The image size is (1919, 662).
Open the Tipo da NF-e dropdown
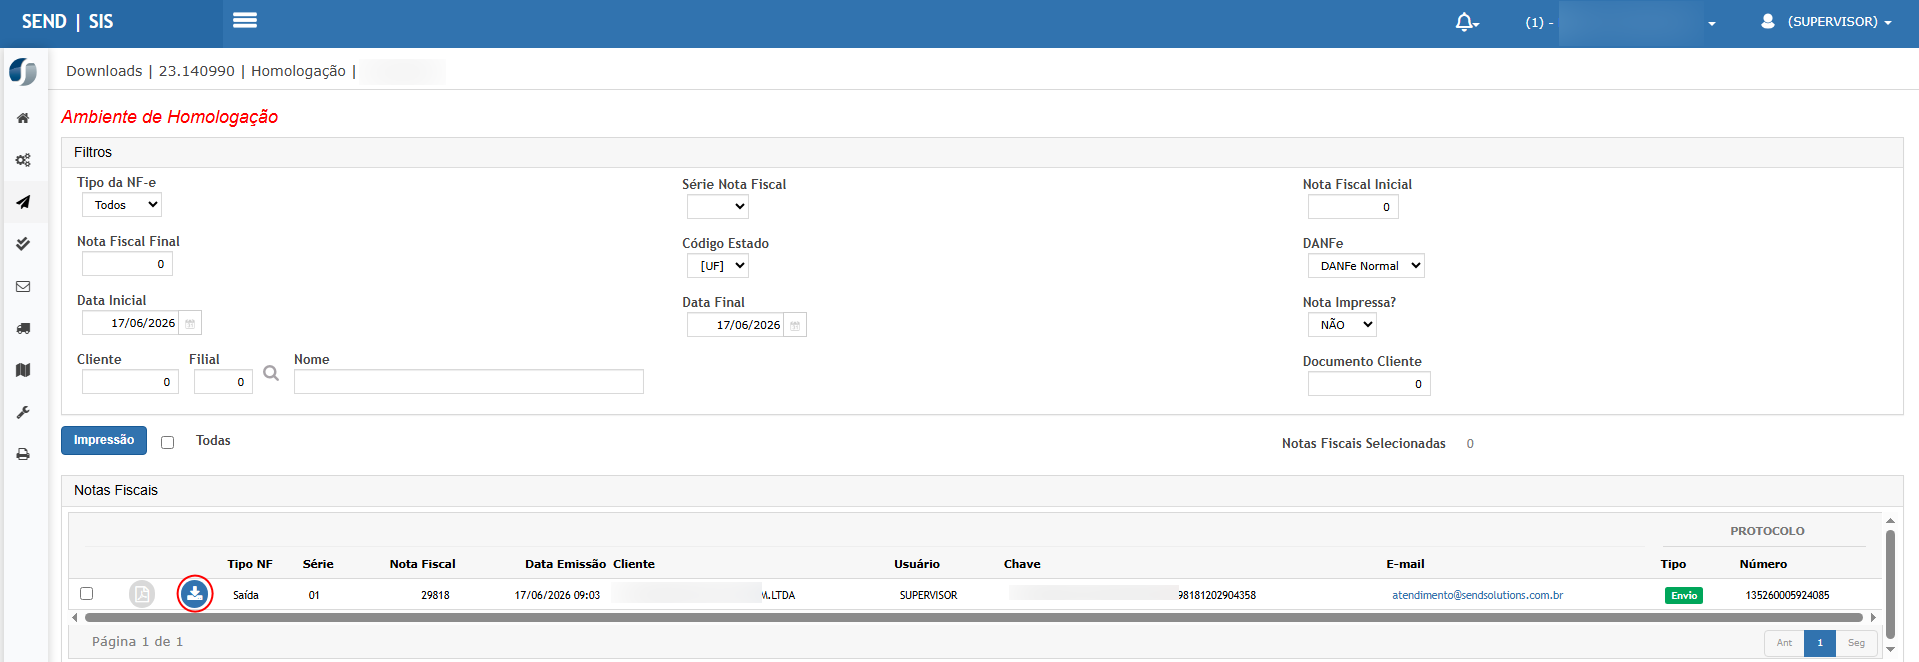122,205
